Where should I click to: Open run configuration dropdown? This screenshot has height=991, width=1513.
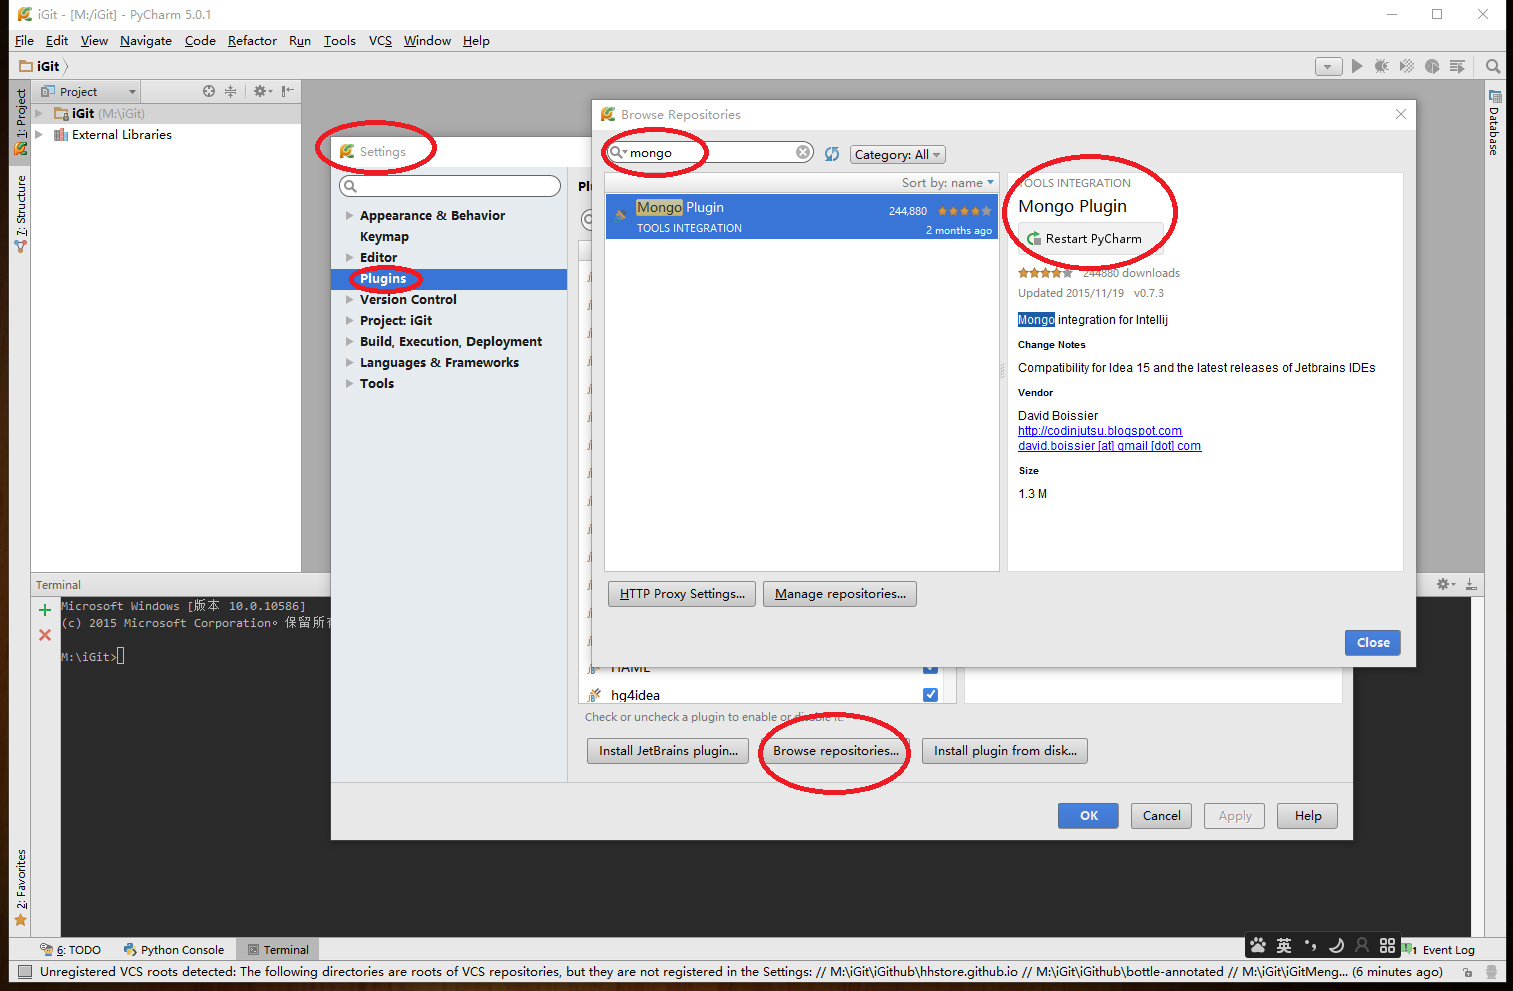[1328, 66]
